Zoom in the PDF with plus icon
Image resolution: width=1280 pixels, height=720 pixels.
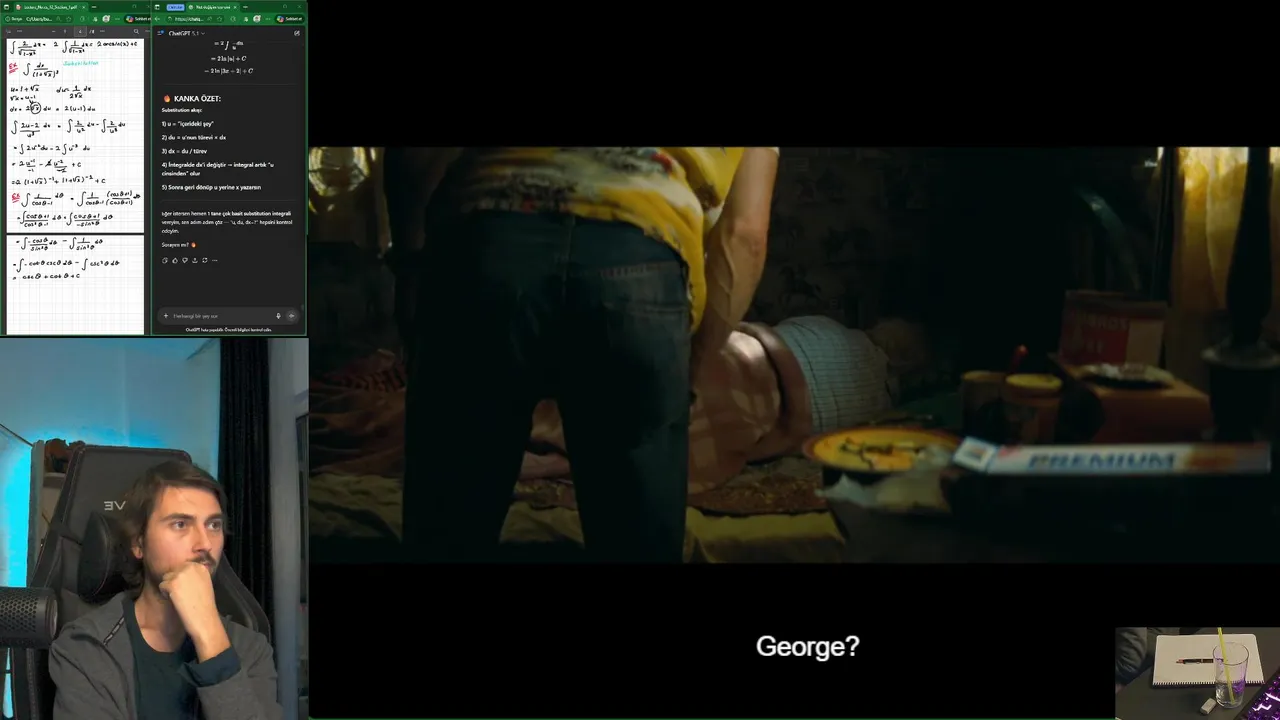[64, 31]
